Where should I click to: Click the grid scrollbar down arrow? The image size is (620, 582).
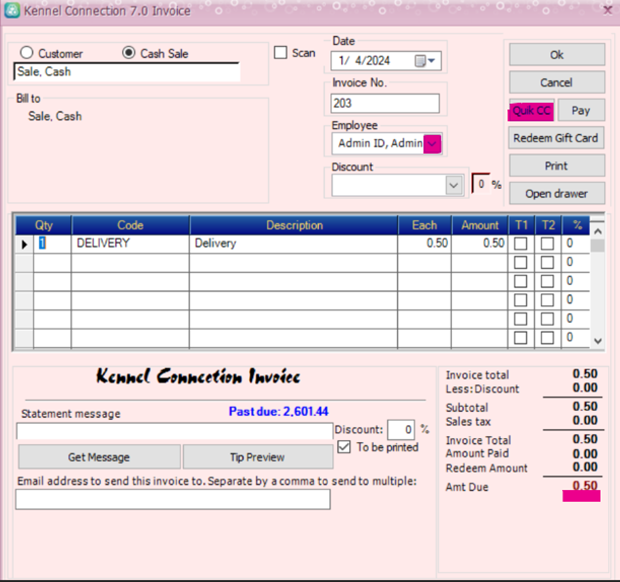598,341
